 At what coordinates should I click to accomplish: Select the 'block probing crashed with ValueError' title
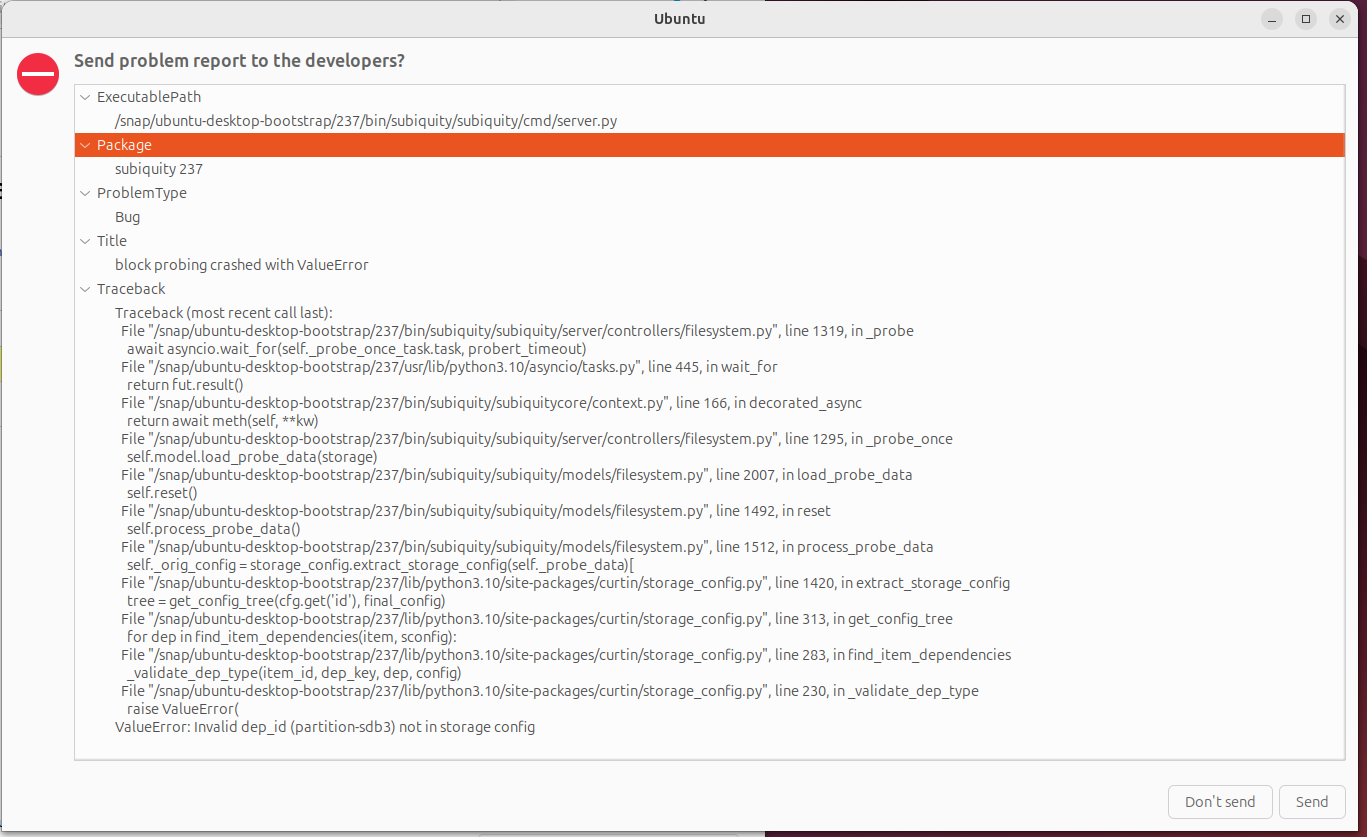242,265
